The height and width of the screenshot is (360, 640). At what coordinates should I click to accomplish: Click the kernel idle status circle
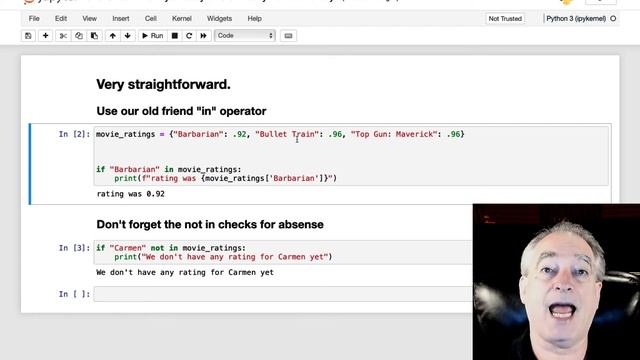coord(613,19)
